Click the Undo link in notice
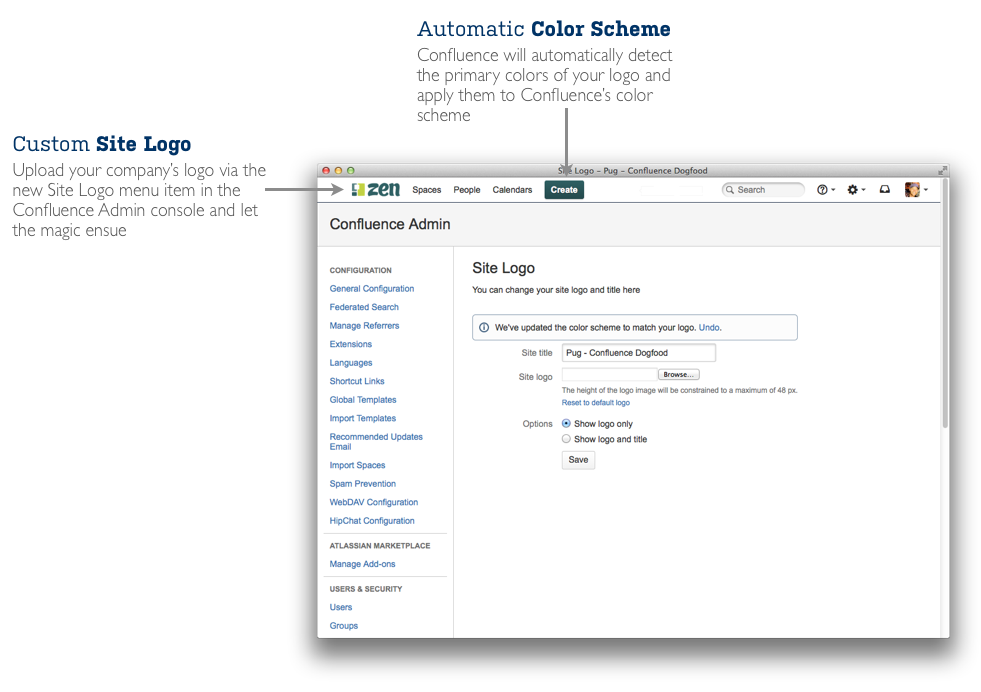 [x=709, y=327]
